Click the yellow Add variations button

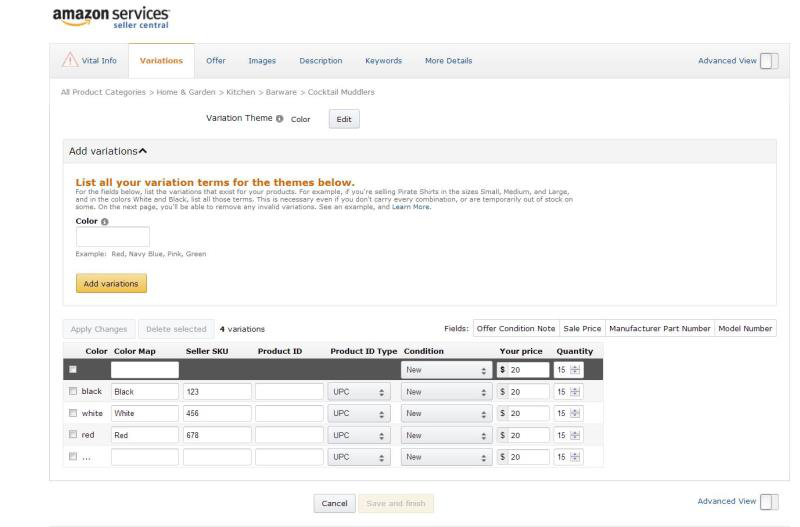pyautogui.click(x=111, y=284)
